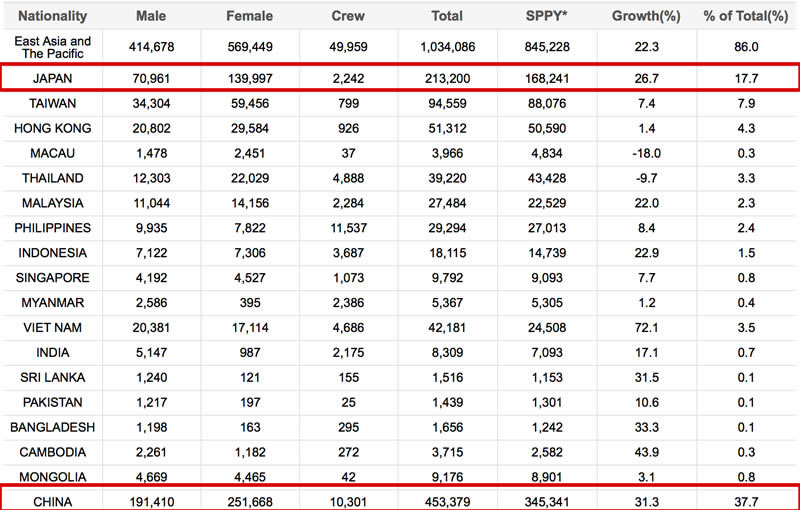This screenshot has height=510, width=800.
Task: Click East Asia percent of total 86.0
Action: [746, 47]
